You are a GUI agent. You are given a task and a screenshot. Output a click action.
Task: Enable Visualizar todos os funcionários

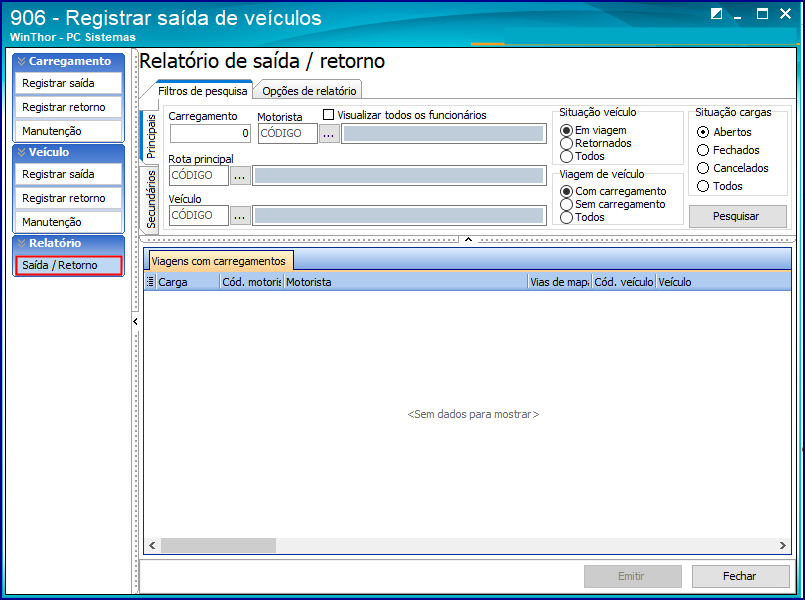click(x=328, y=115)
